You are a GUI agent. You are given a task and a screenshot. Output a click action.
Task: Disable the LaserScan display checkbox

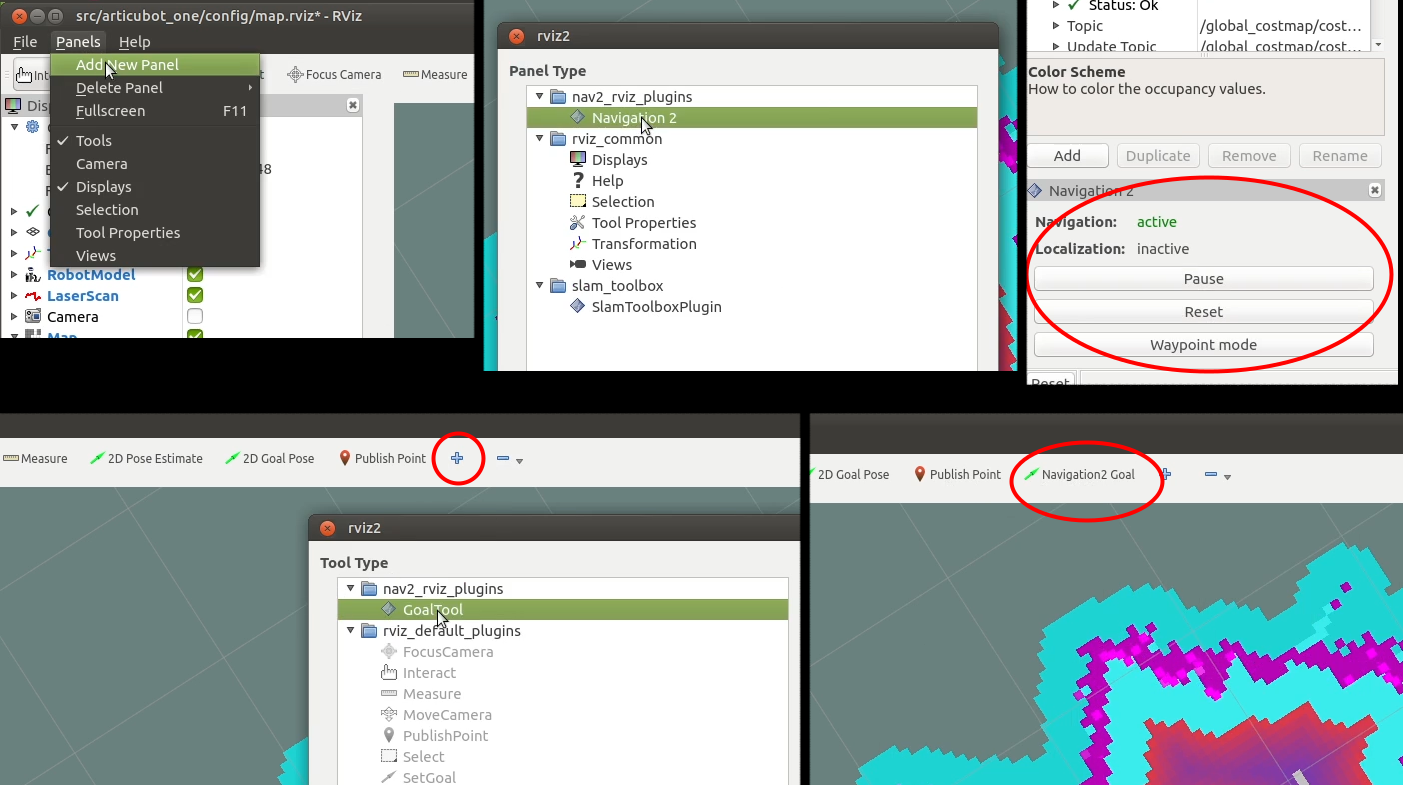(x=195, y=296)
